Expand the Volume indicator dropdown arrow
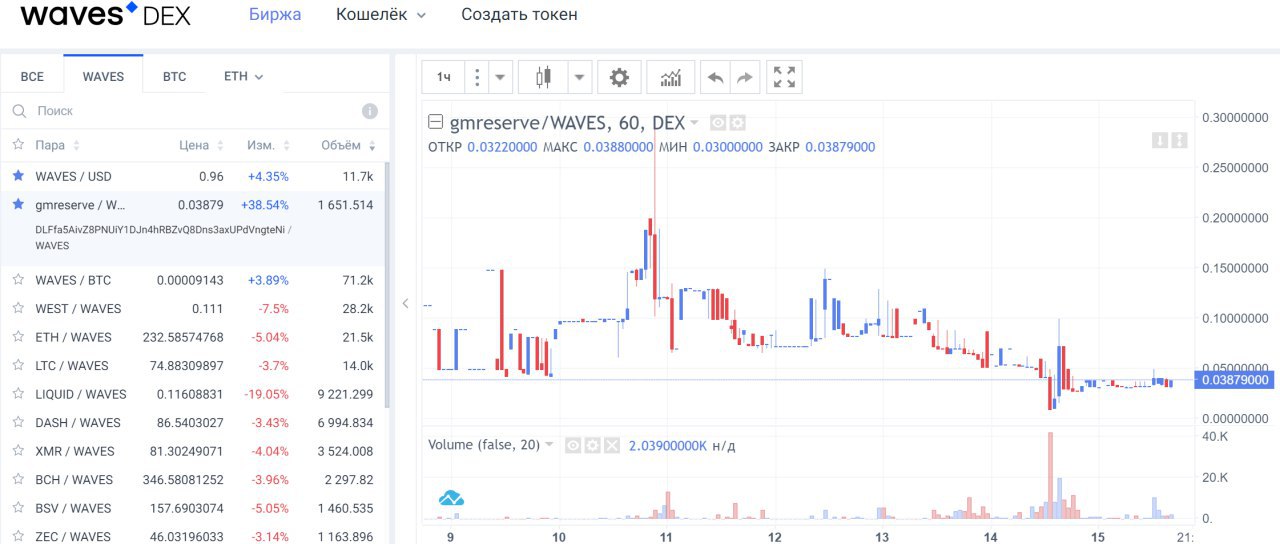 point(548,445)
